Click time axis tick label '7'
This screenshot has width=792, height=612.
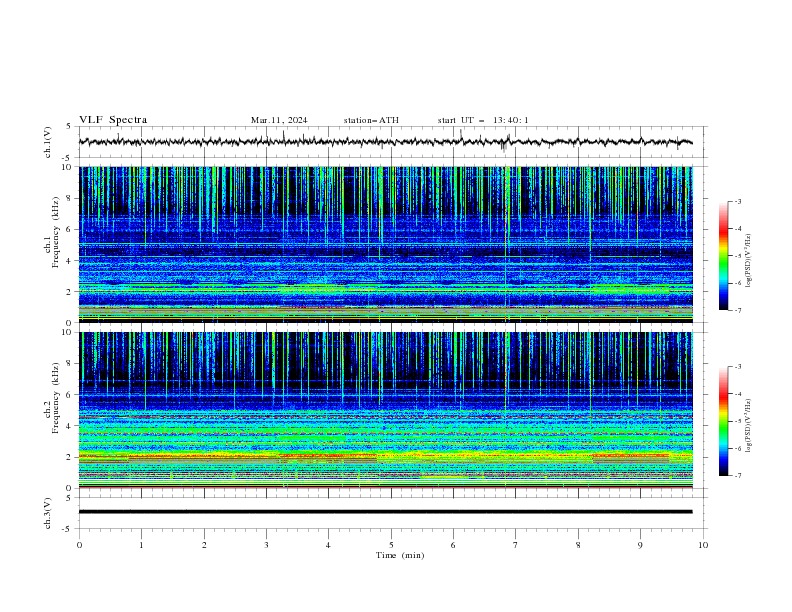pos(515,545)
